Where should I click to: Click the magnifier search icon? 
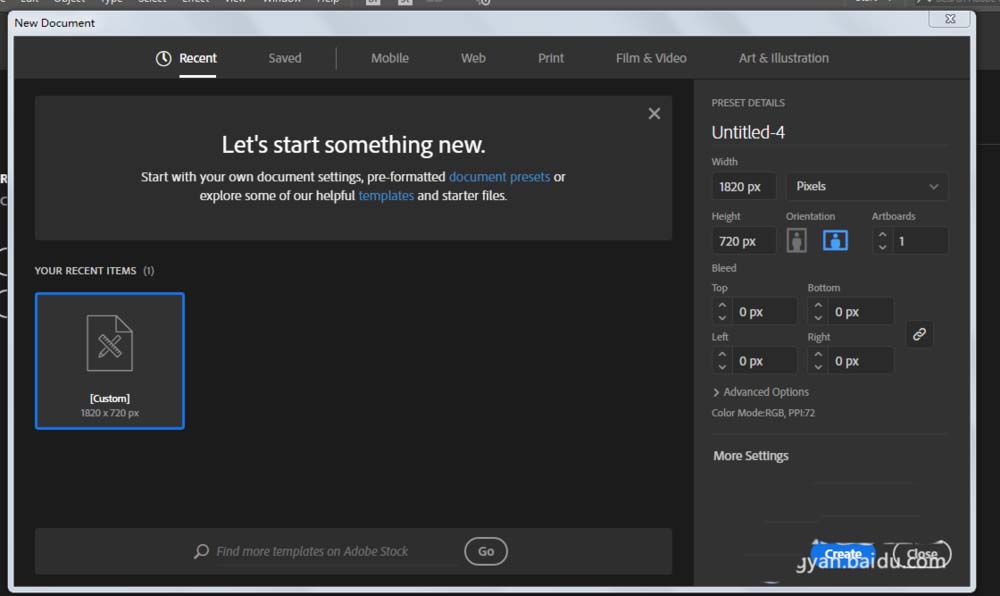tap(202, 551)
